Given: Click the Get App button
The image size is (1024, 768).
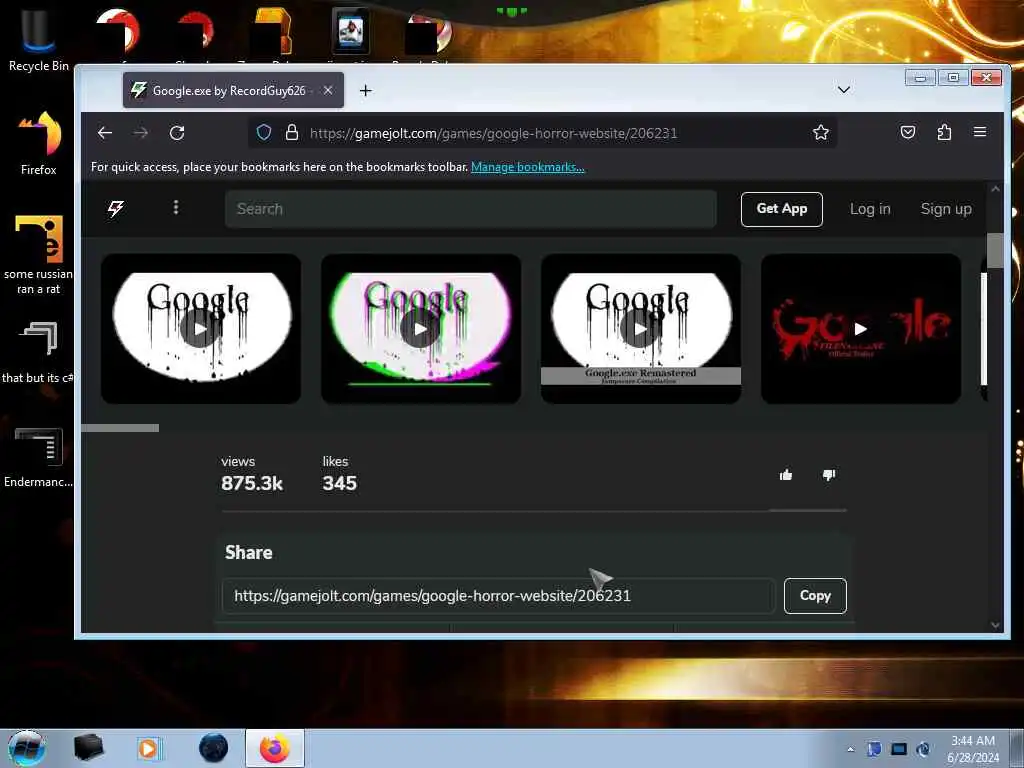Looking at the screenshot, I should [x=782, y=209].
